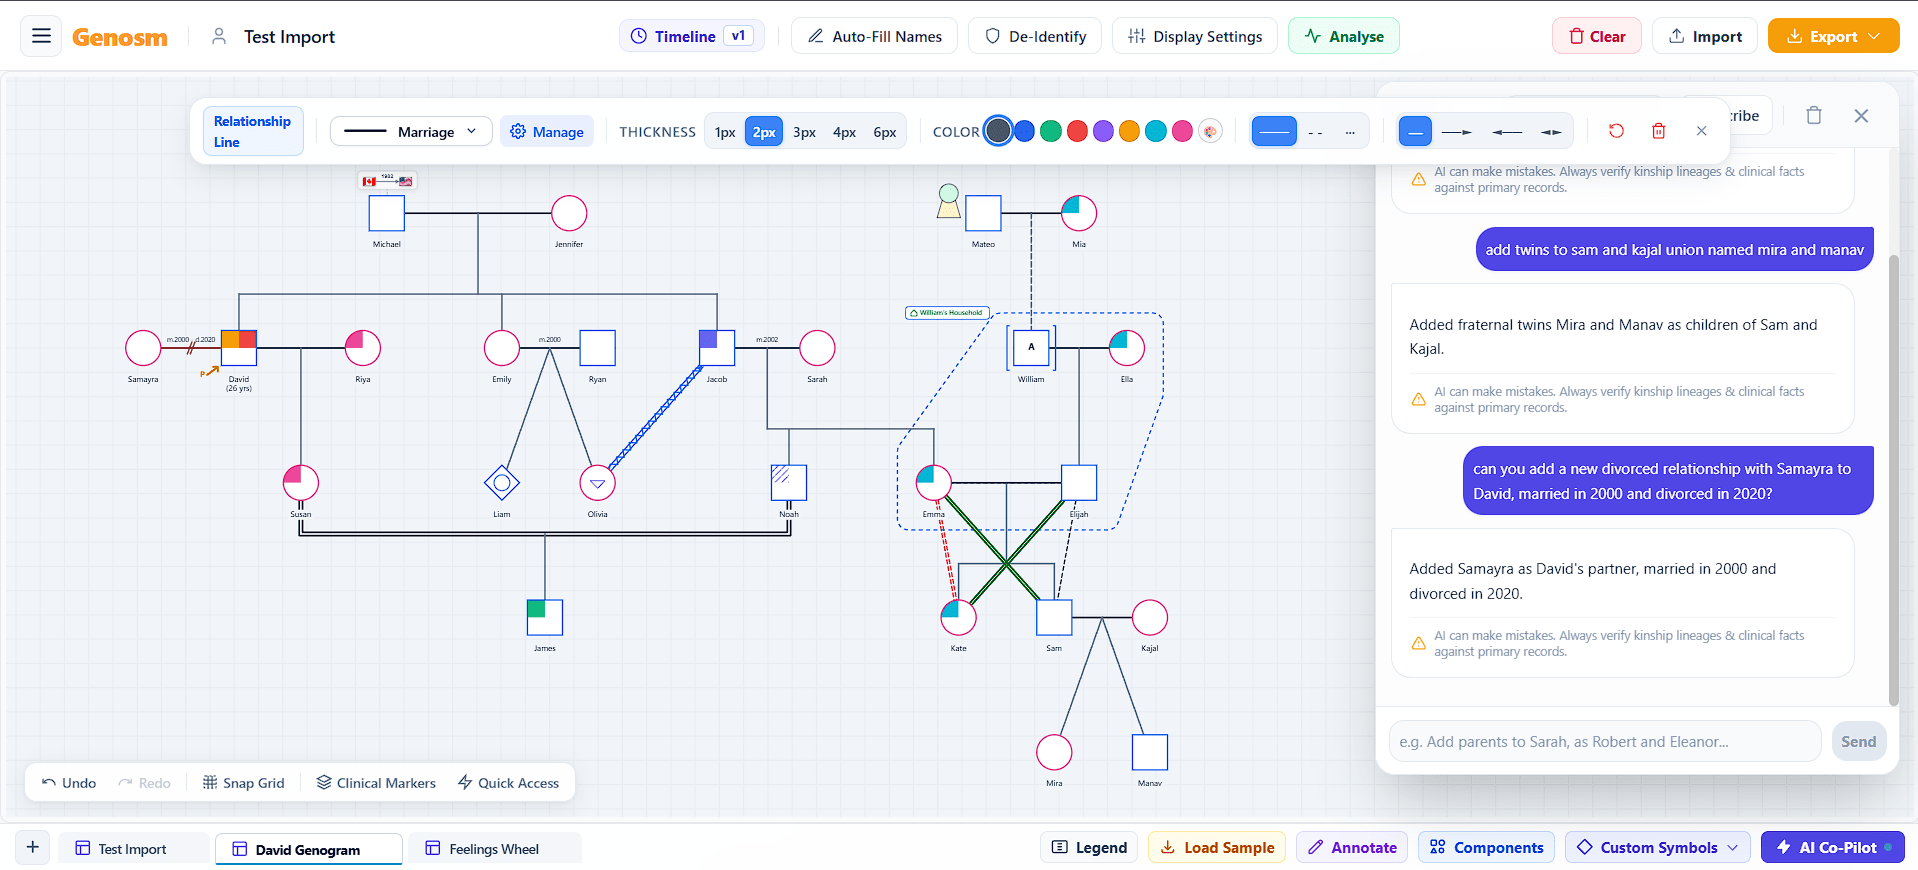
Task: Clear the AI Co-Pilot chat history
Action: tap(1814, 116)
